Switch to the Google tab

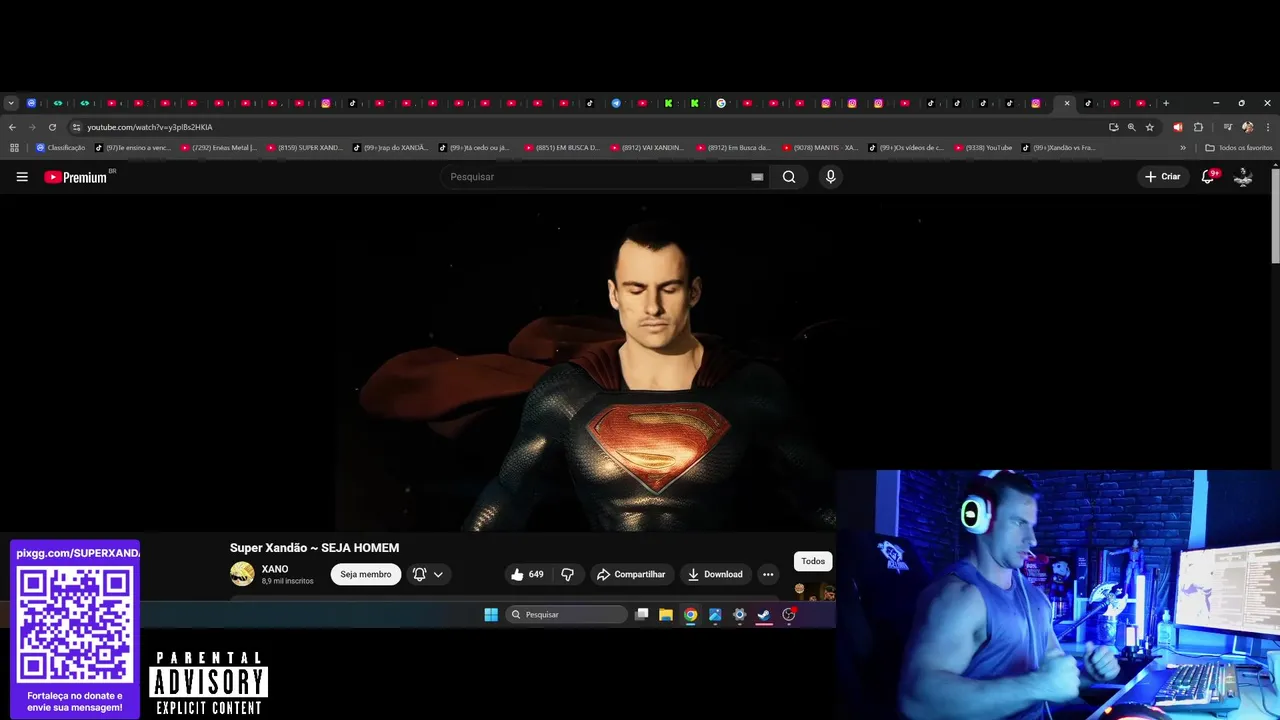point(721,103)
